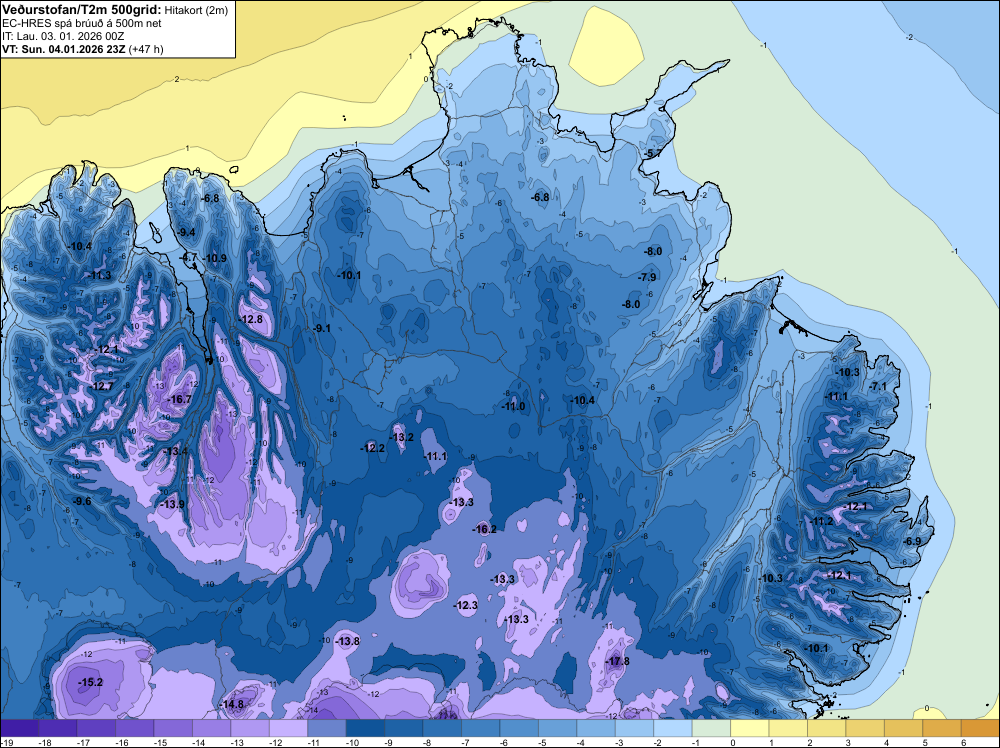Pick the -12.8 temperature label
This screenshot has width=1000, height=748.
[x=251, y=319]
